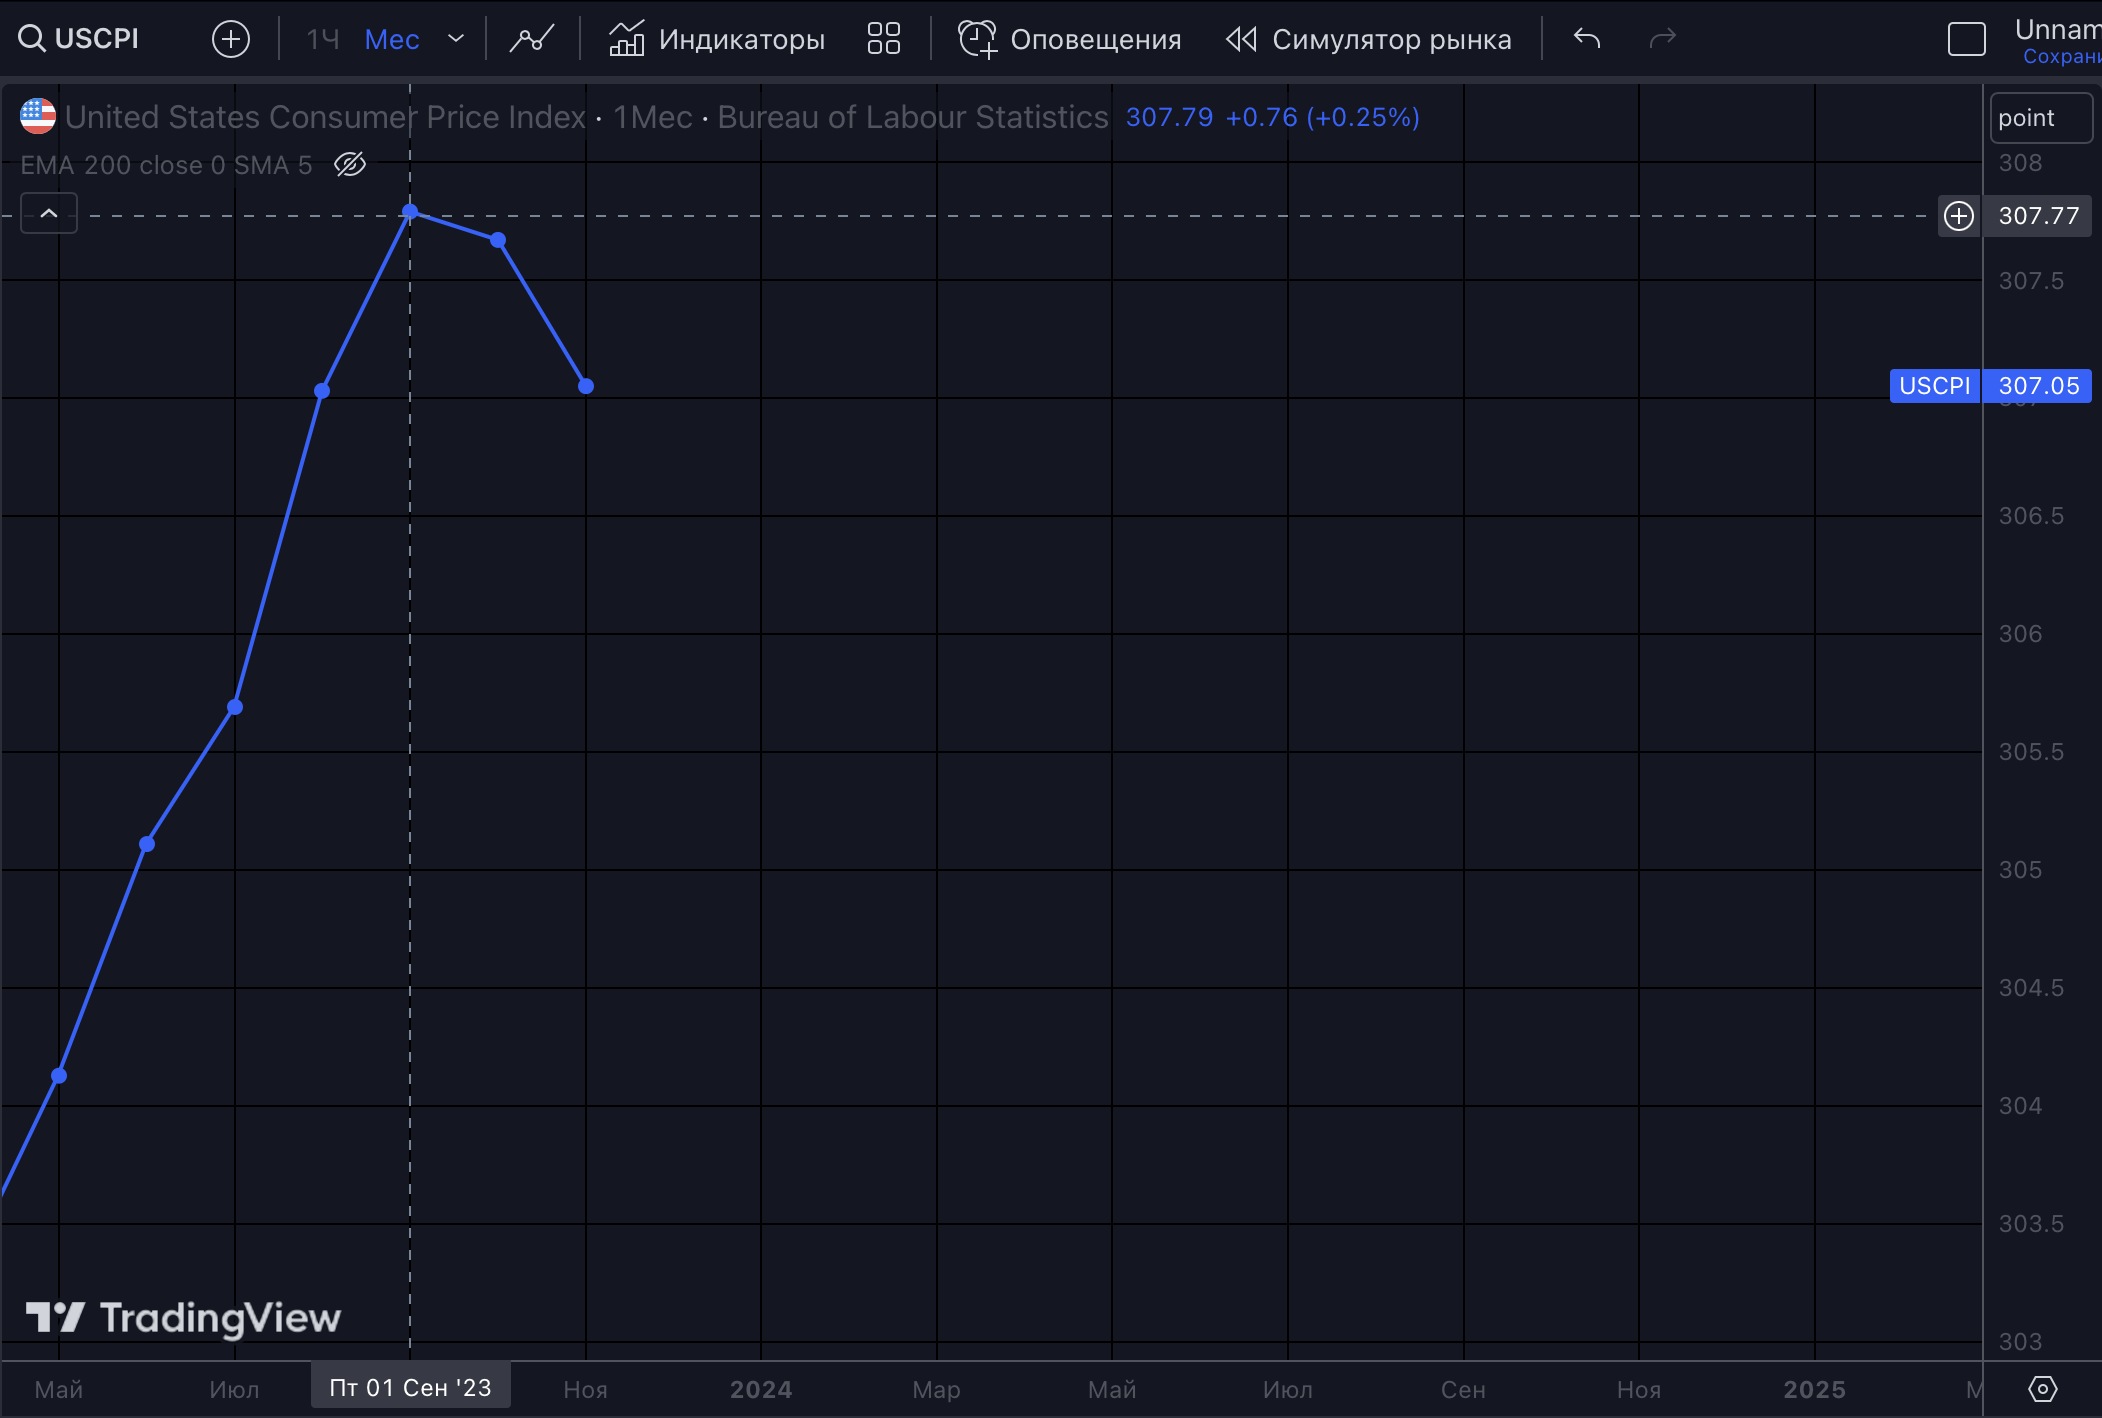The width and height of the screenshot is (2102, 1418).
Task: Select the Мар label on the time axis
Action: [936, 1389]
